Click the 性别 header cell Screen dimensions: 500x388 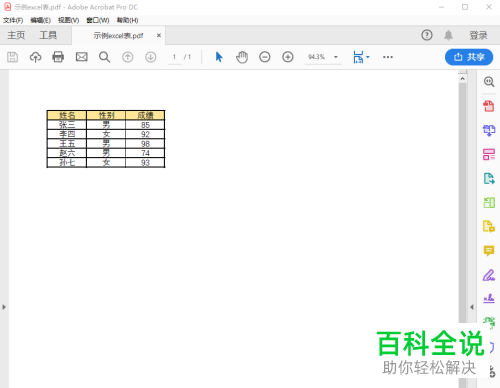click(x=106, y=115)
